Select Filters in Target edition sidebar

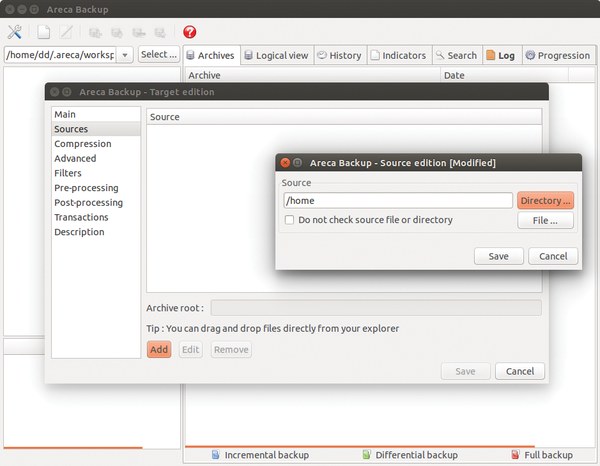coord(96,173)
